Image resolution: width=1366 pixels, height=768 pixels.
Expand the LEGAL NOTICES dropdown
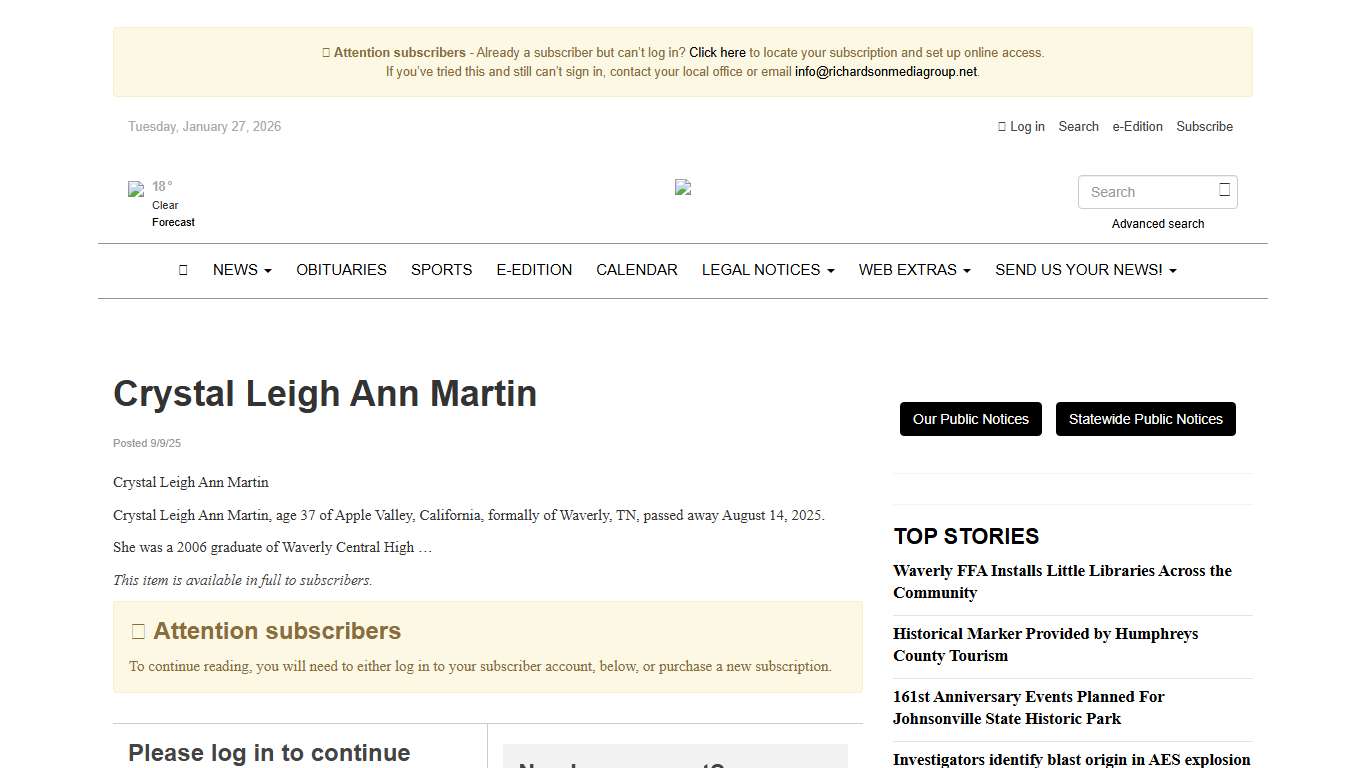click(x=767, y=269)
